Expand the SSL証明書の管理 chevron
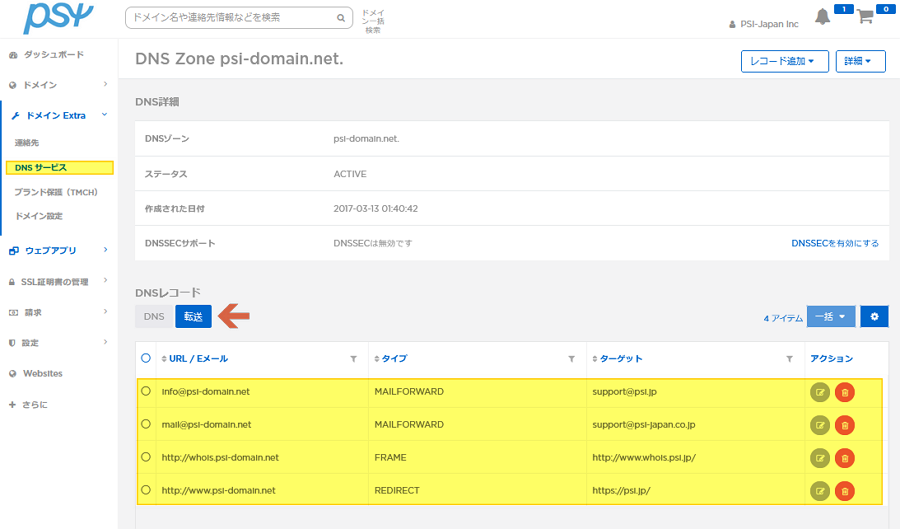Viewport: 900px width, 529px height. pyautogui.click(x=106, y=281)
